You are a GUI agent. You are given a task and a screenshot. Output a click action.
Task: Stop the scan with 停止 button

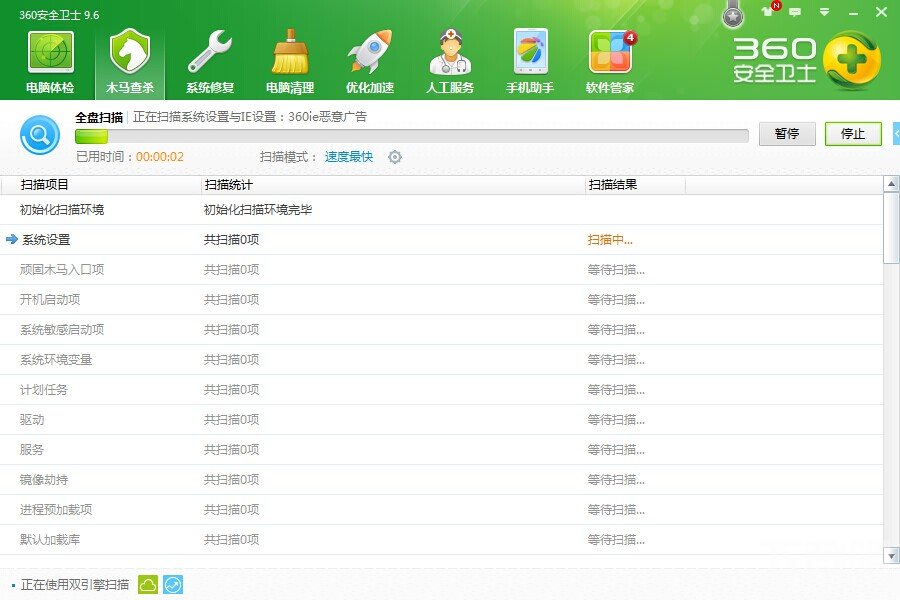point(852,133)
